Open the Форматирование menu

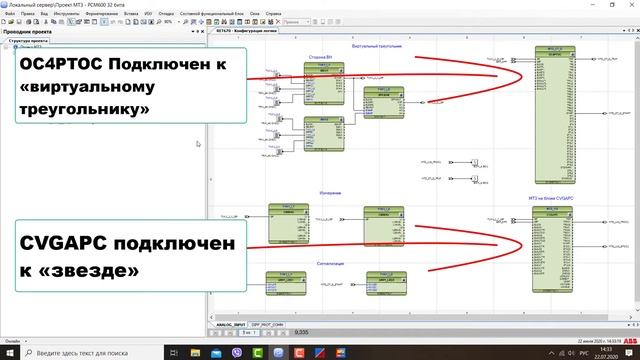click(102, 13)
